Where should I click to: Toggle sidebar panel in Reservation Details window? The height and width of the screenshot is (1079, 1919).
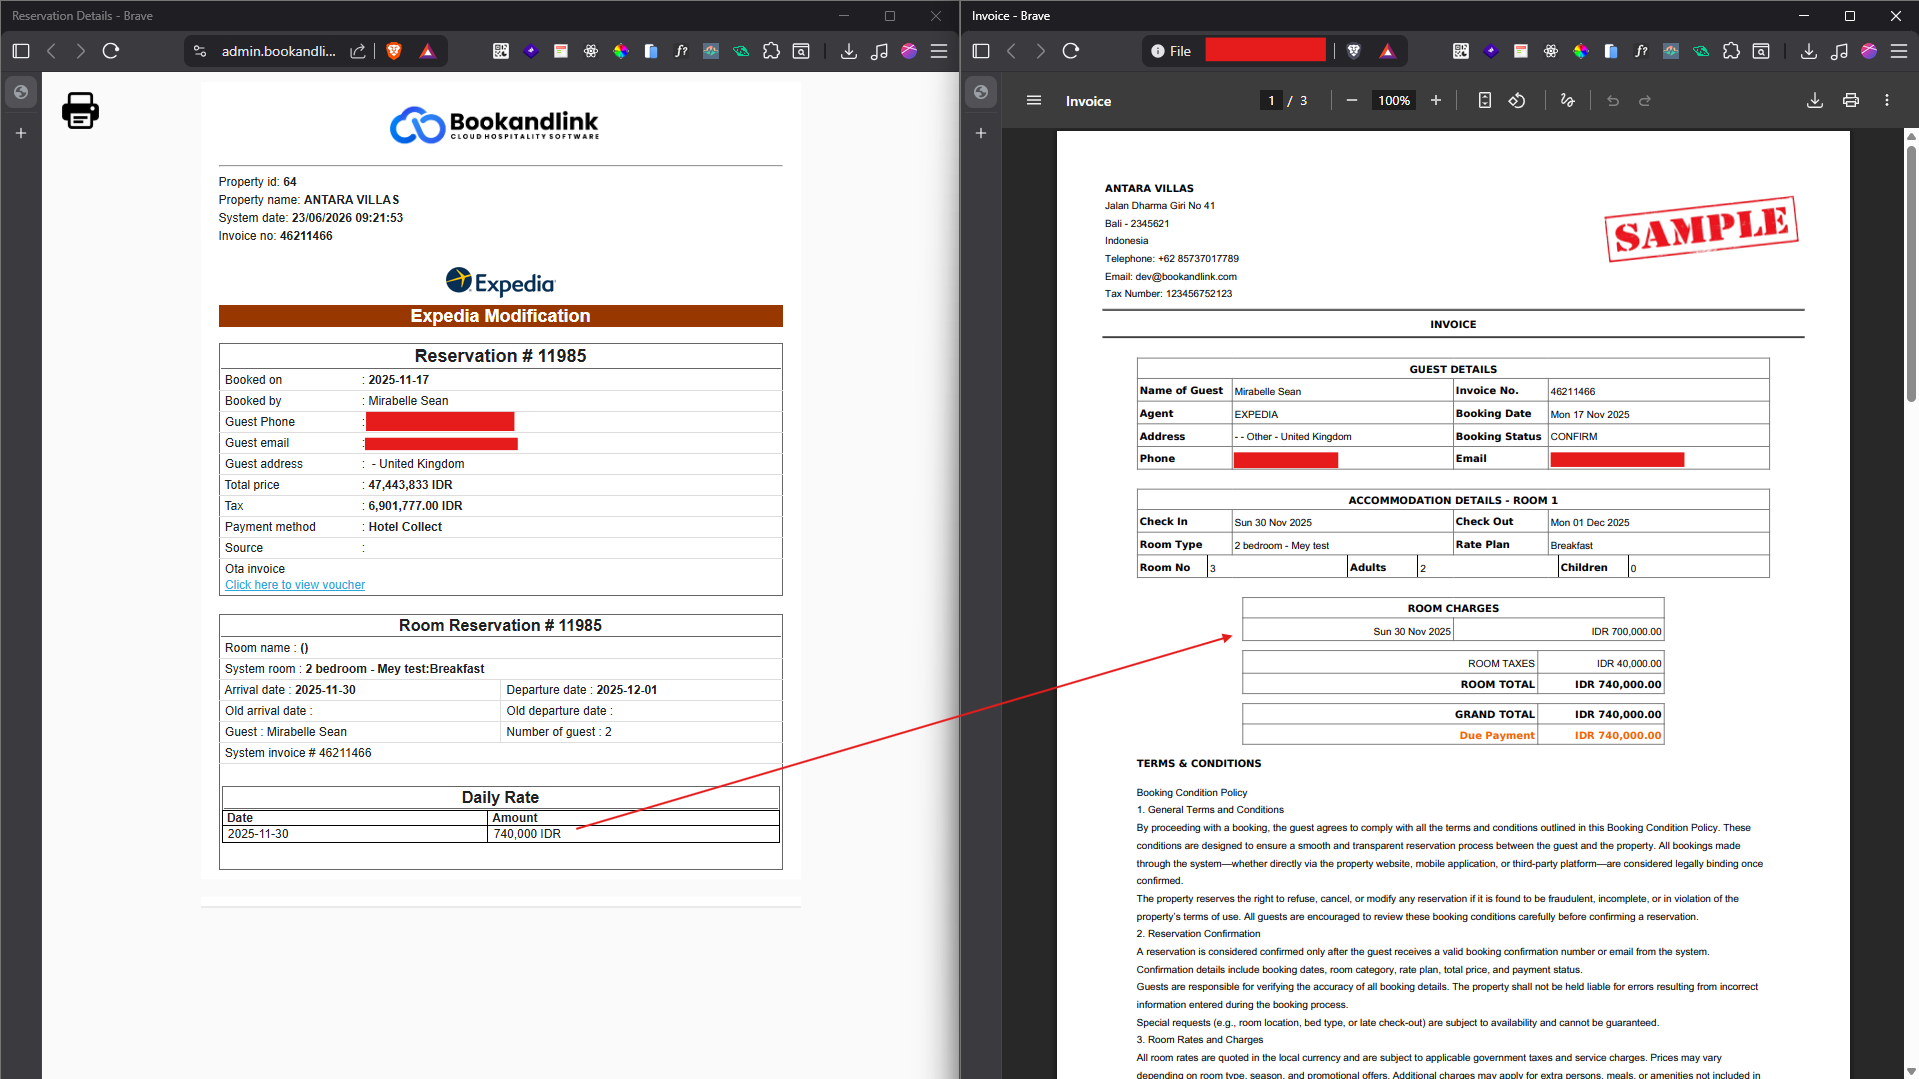pyautogui.click(x=21, y=51)
